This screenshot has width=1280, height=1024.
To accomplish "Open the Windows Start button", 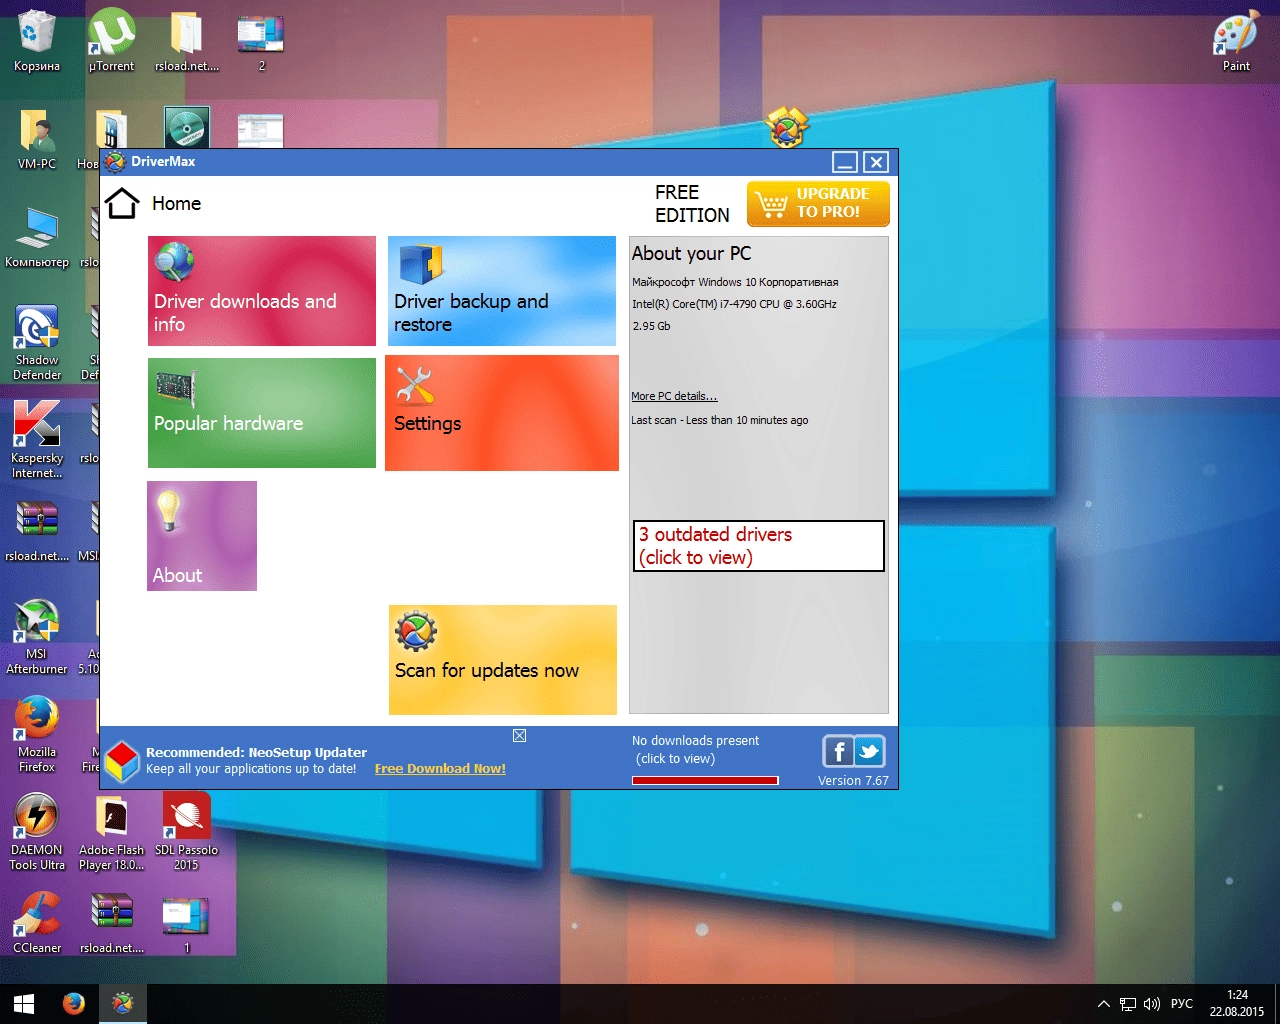I will [x=24, y=1004].
